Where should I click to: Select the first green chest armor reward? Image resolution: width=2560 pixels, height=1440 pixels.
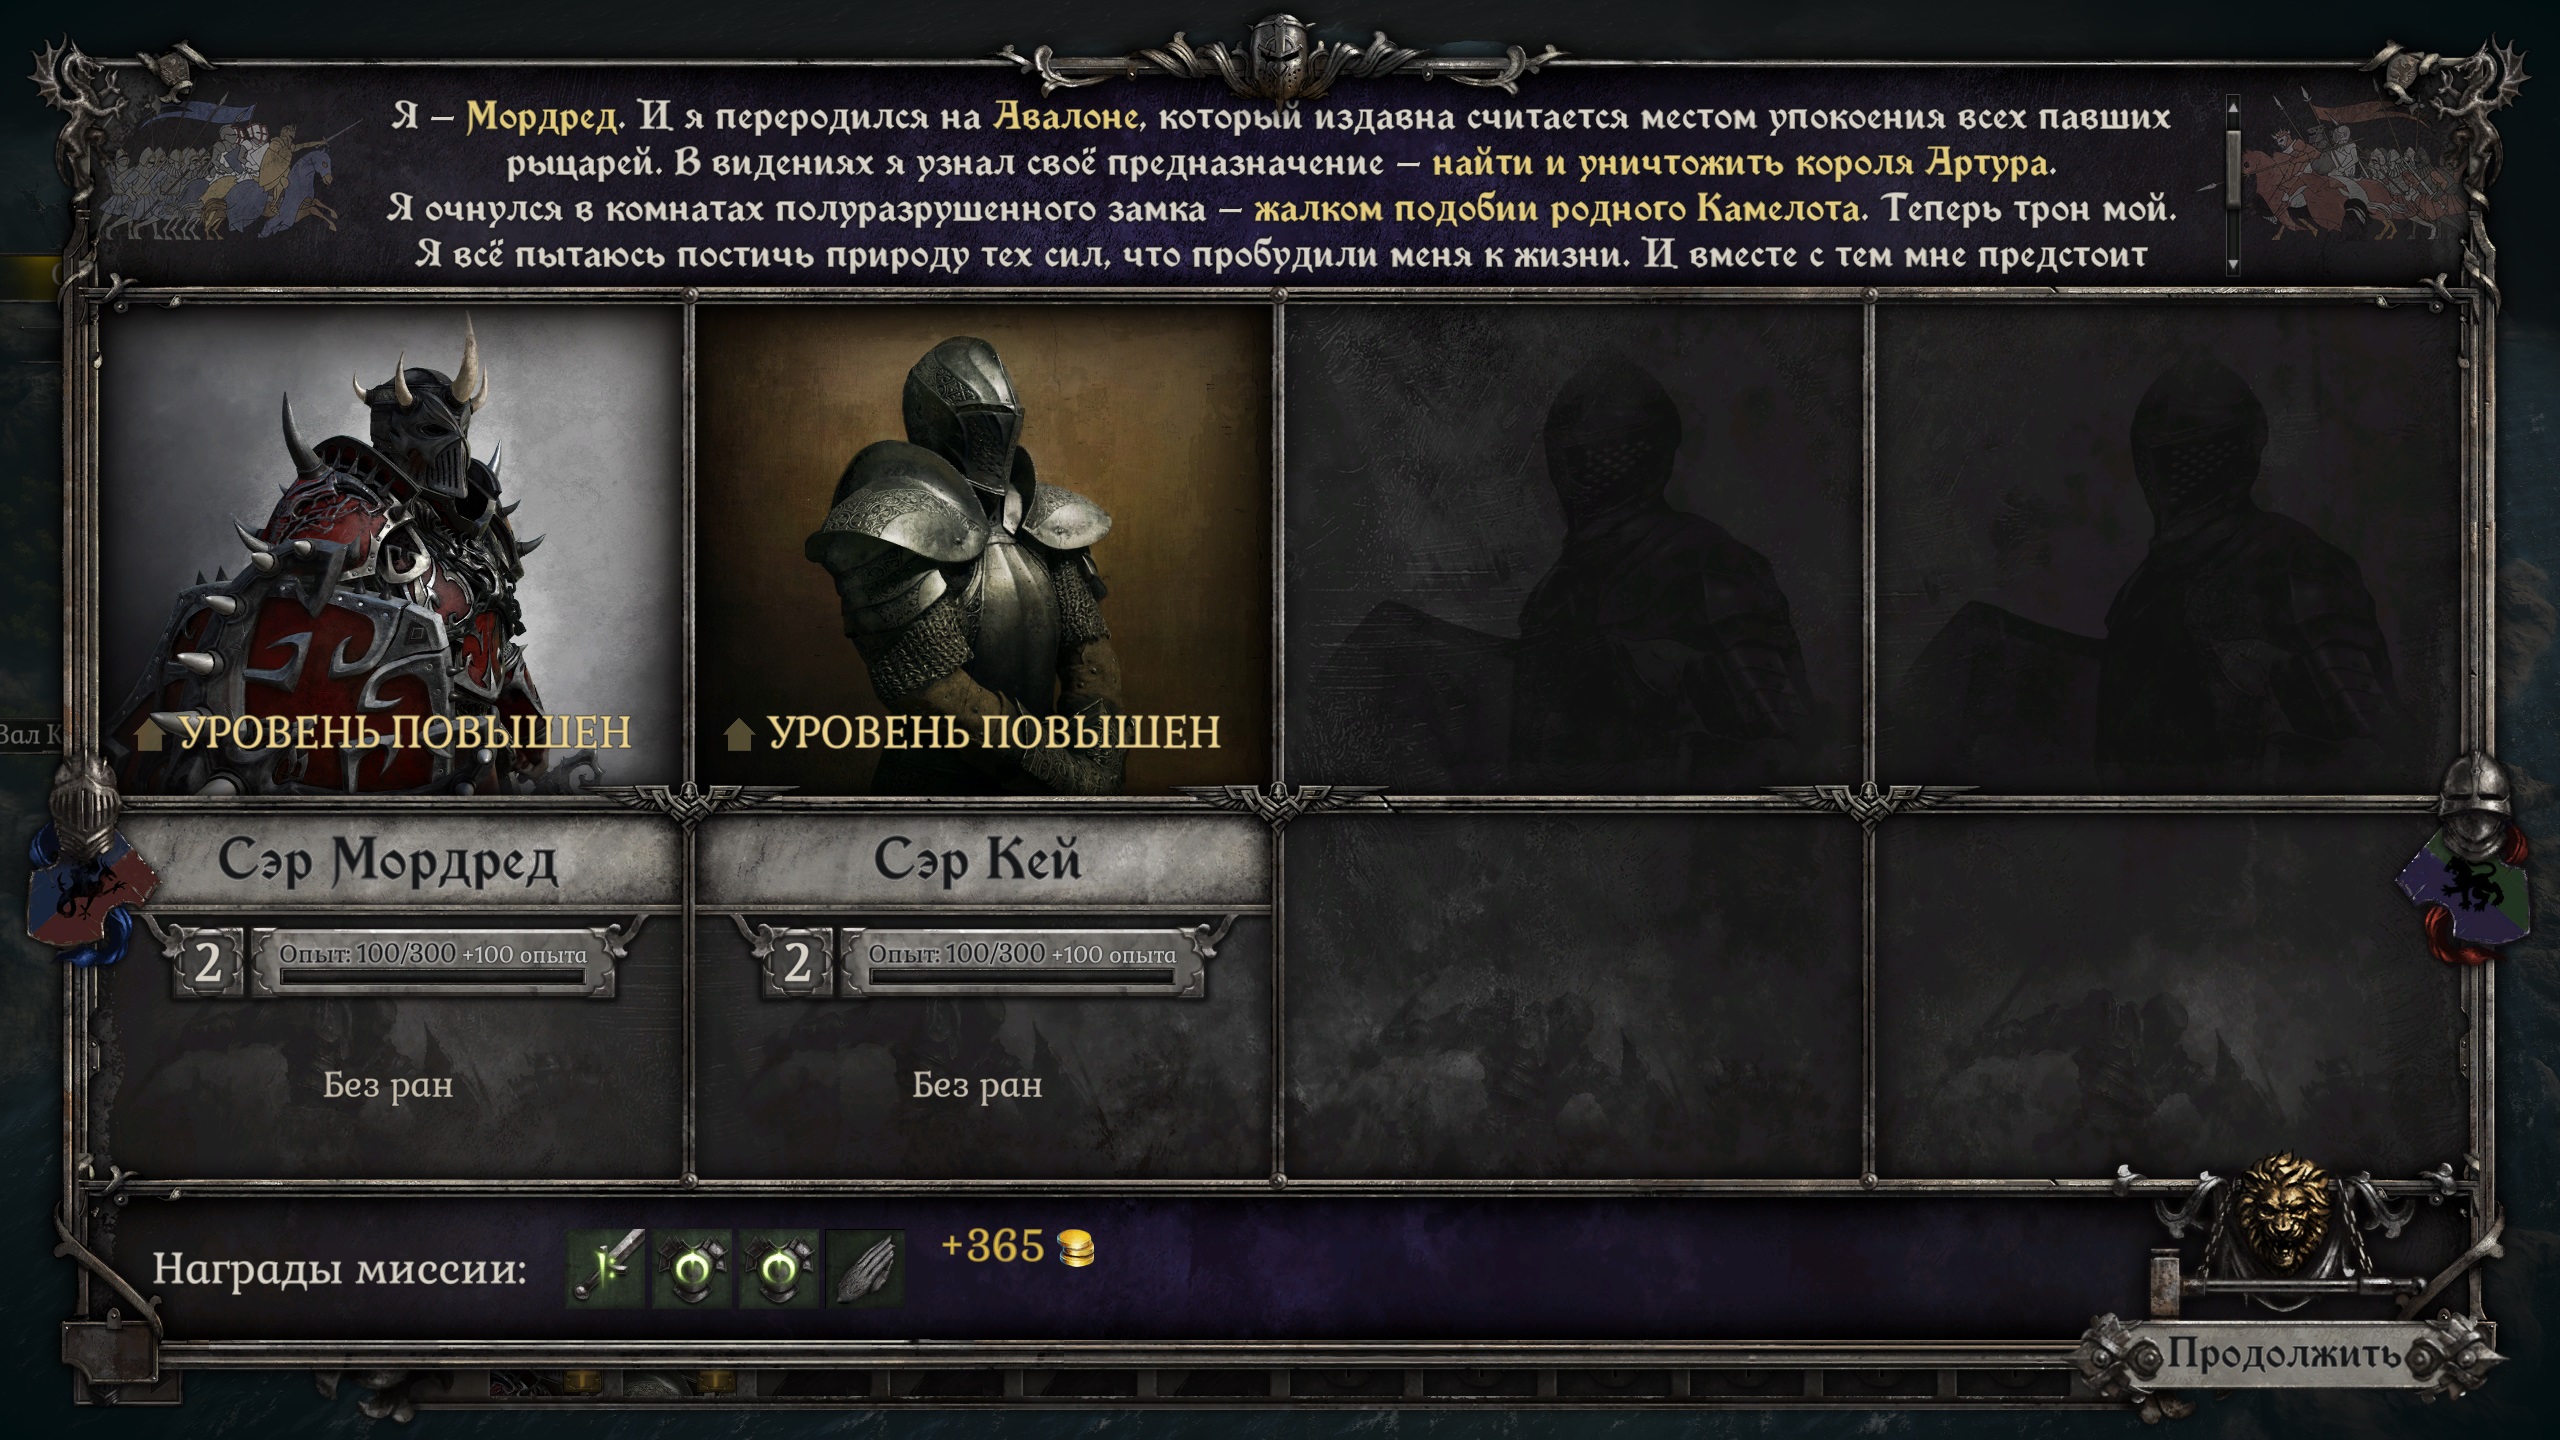tap(693, 1268)
